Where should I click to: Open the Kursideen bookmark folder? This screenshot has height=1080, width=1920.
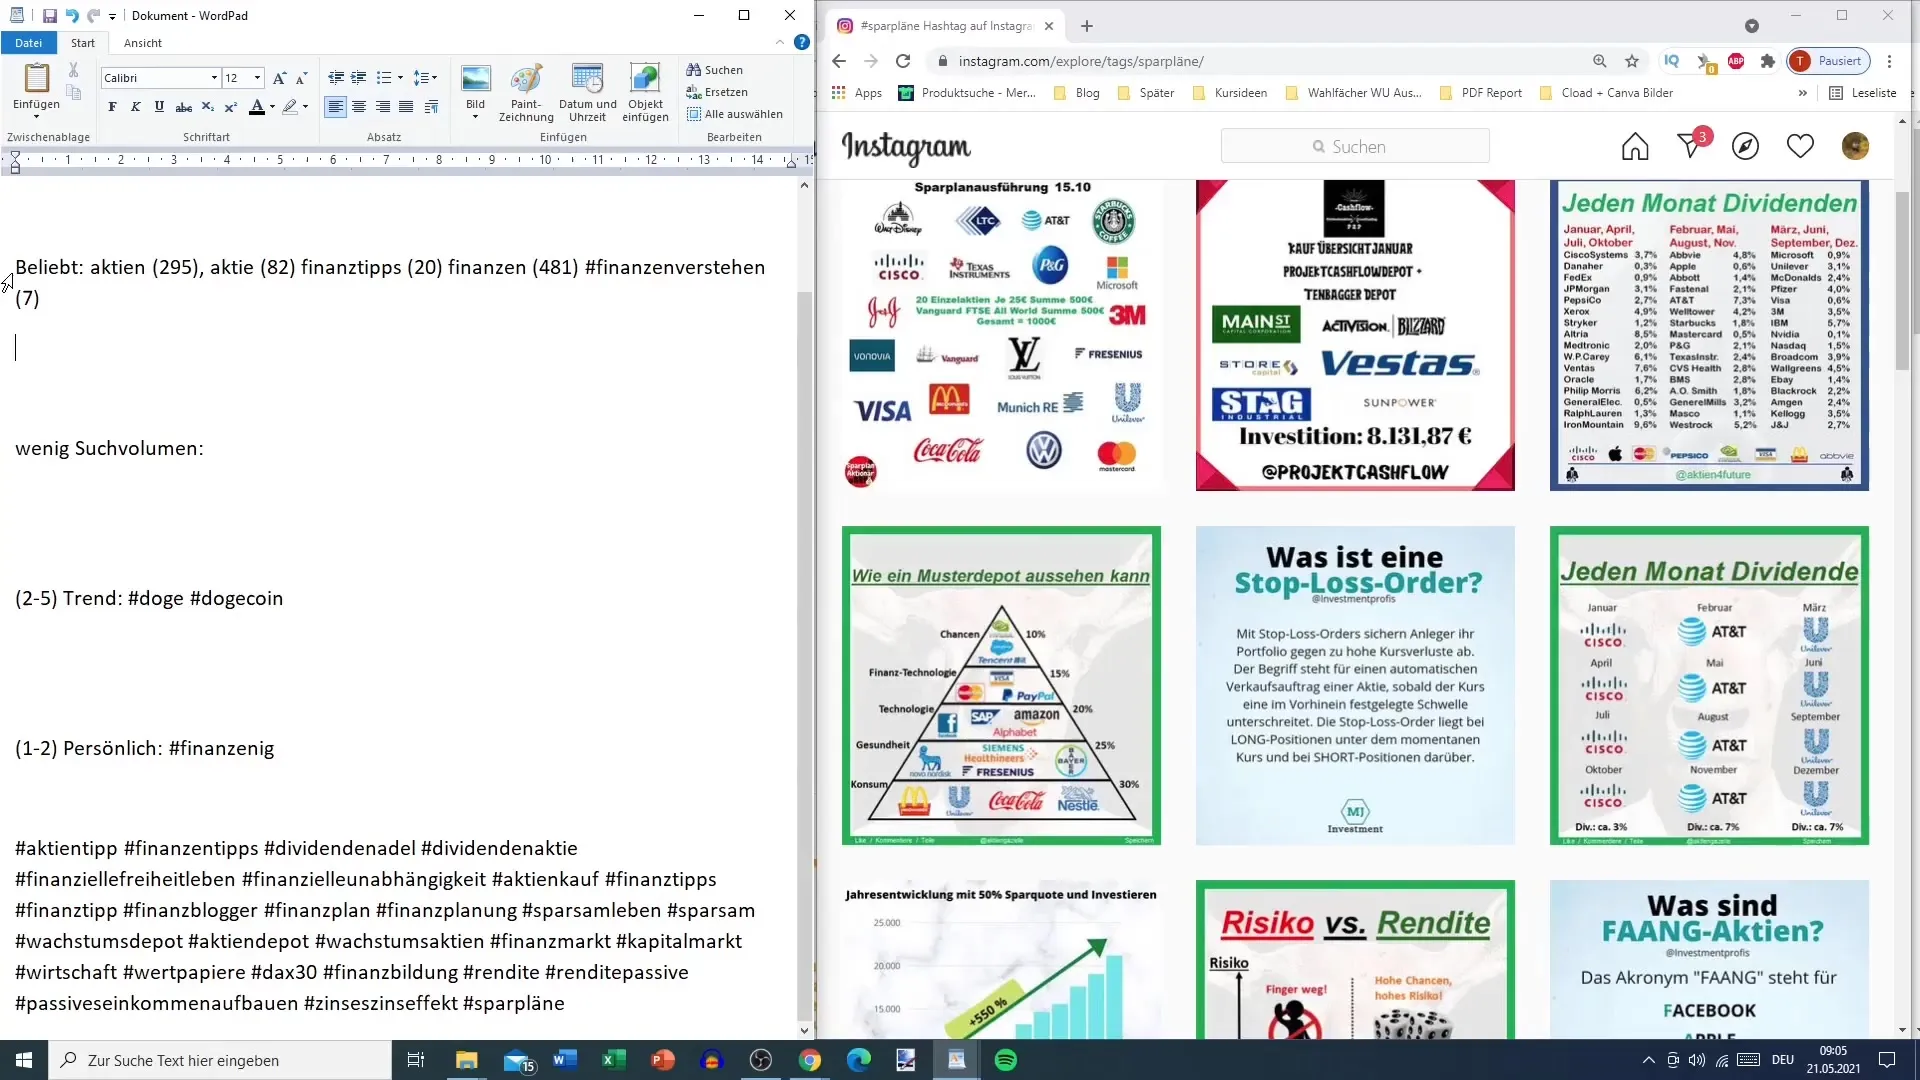(1231, 93)
